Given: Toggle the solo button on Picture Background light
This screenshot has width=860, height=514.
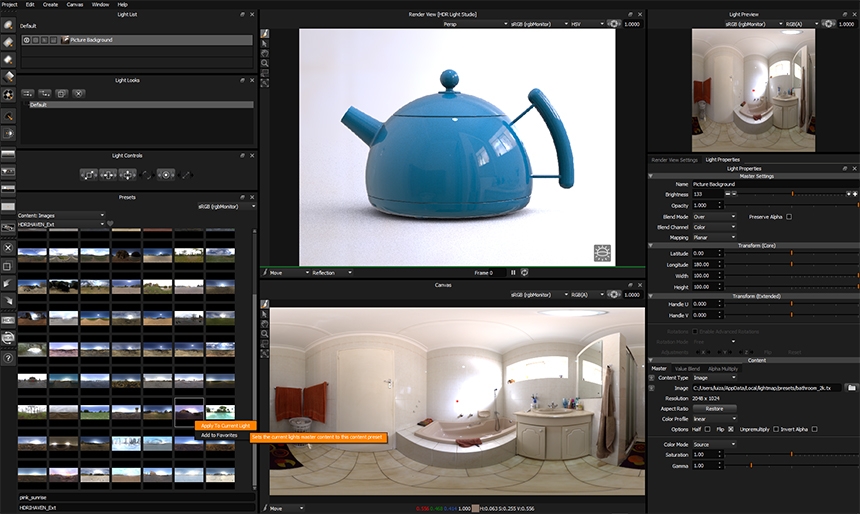Looking at the screenshot, I should [x=36, y=40].
